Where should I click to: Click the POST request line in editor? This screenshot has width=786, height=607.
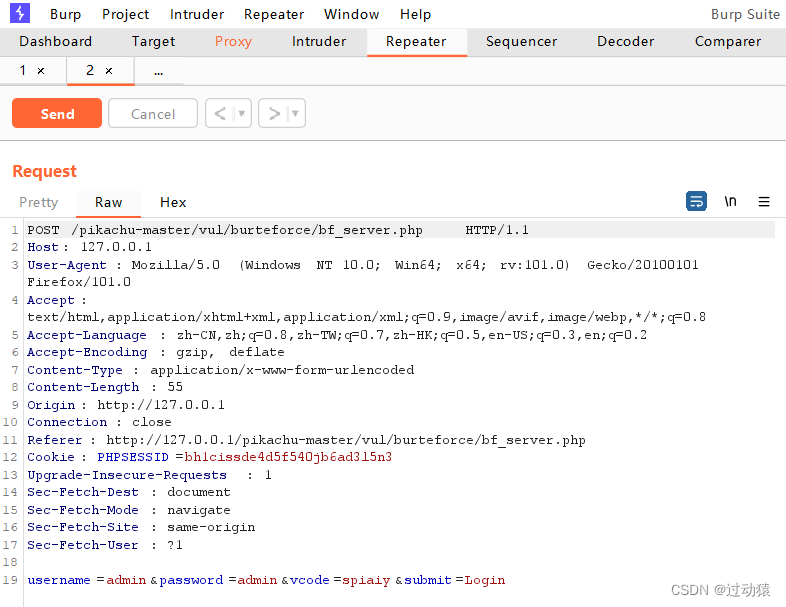[x=278, y=230]
